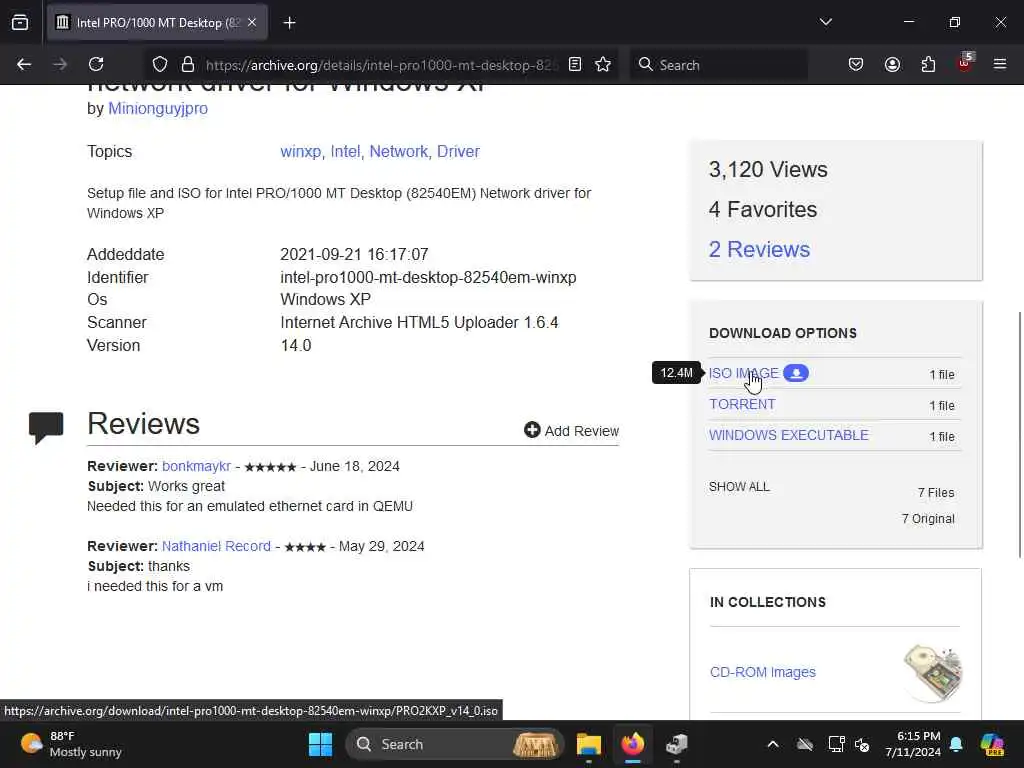
Task: Download the TORRENT file
Action: coord(743,404)
